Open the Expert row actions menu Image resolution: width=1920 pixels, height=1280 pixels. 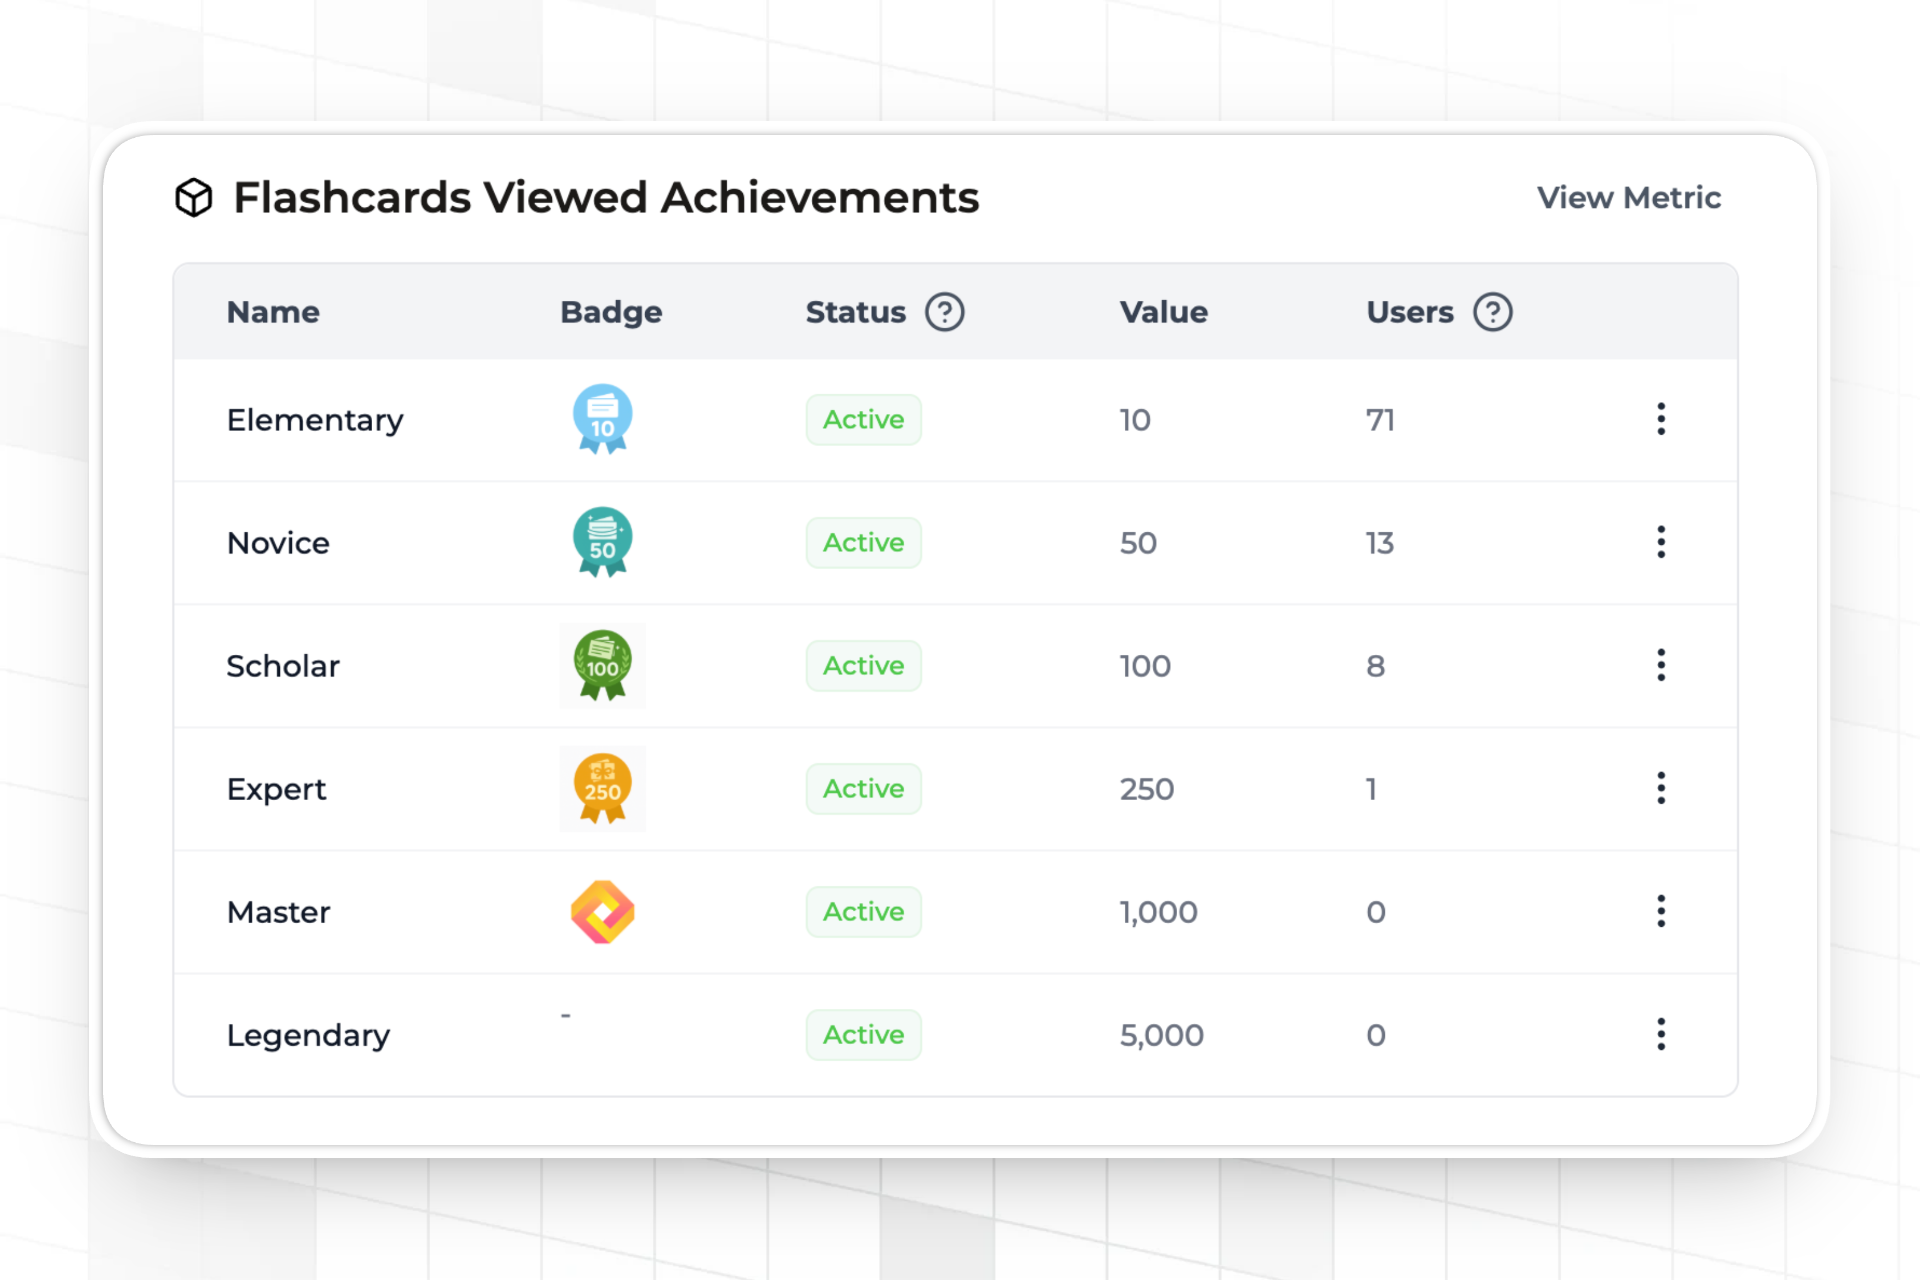tap(1660, 788)
